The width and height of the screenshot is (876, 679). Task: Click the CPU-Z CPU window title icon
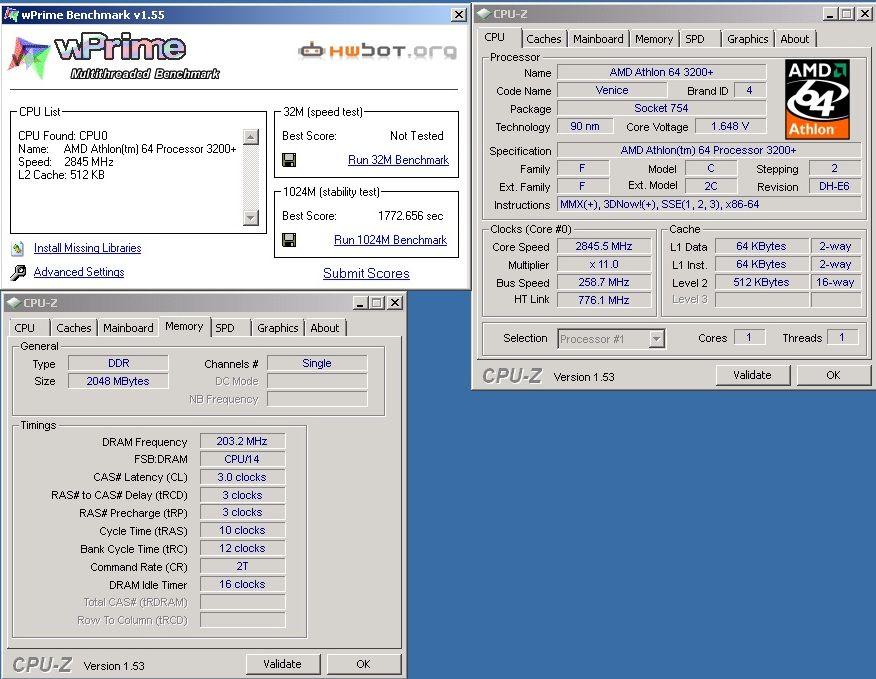[x=484, y=14]
